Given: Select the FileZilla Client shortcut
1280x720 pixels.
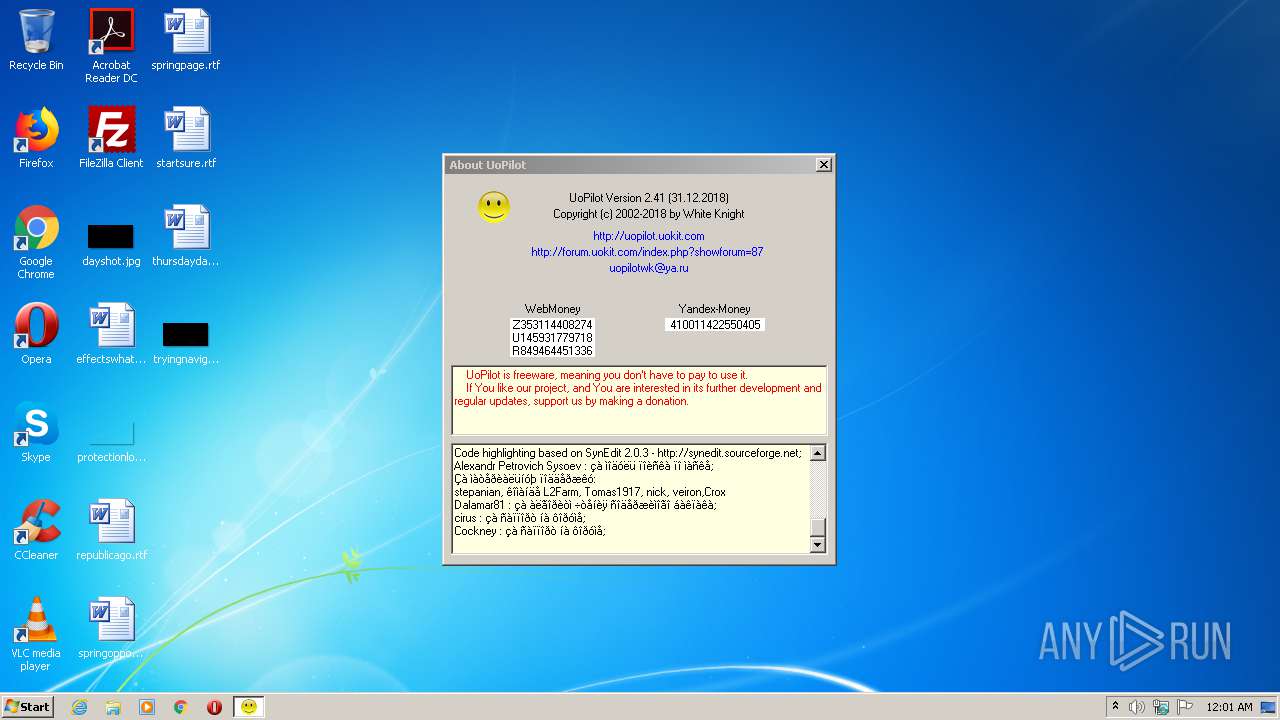Looking at the screenshot, I should 111,139.
